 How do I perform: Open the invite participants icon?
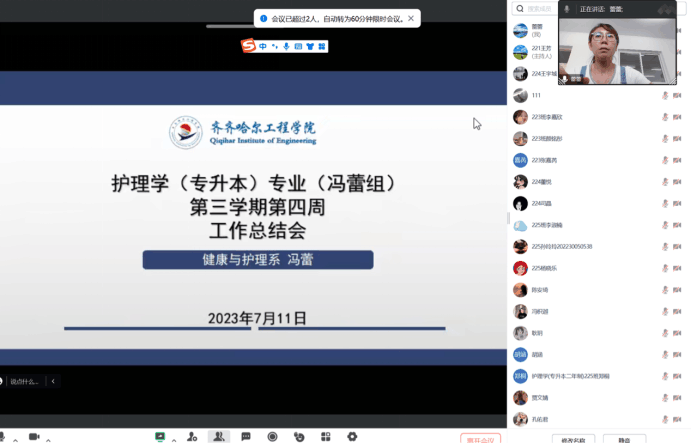[x=192, y=437]
